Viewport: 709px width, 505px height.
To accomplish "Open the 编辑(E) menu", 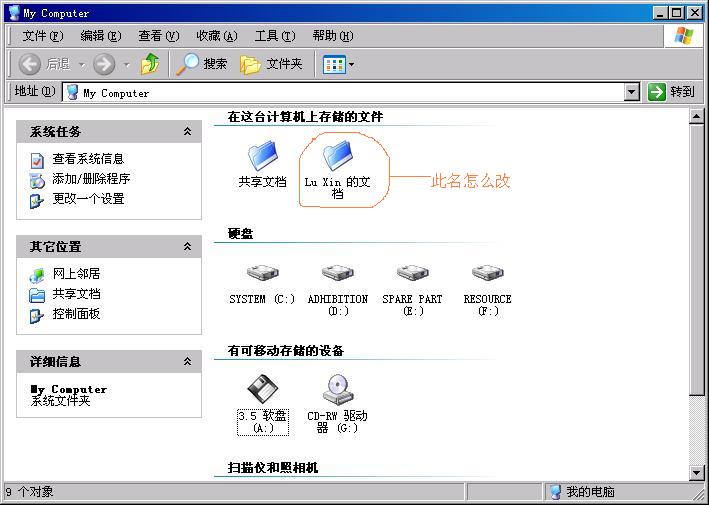I will click(101, 36).
